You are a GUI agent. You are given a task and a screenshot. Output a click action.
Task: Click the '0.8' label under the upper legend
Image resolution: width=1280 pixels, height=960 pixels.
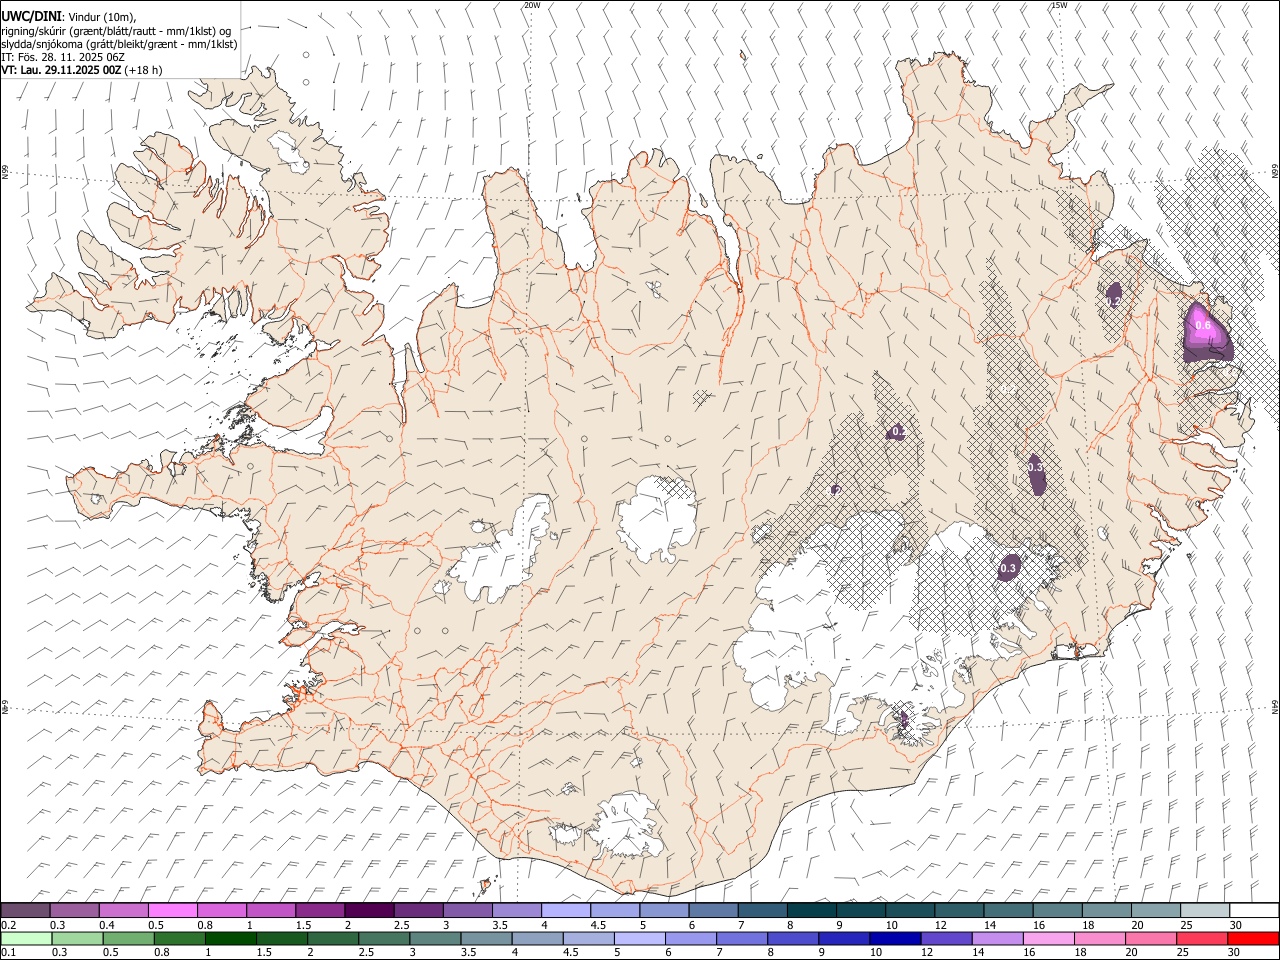point(205,925)
